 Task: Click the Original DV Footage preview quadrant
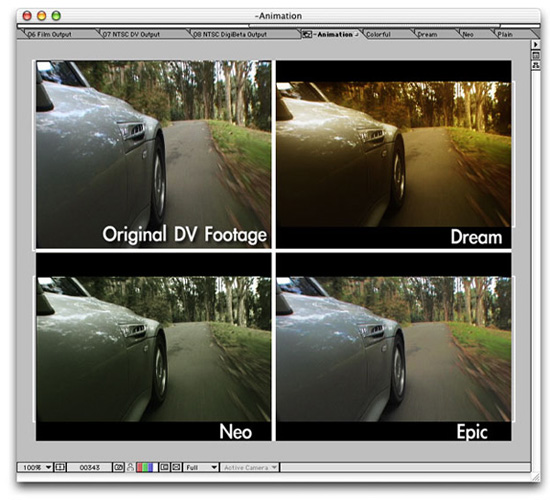click(x=153, y=154)
